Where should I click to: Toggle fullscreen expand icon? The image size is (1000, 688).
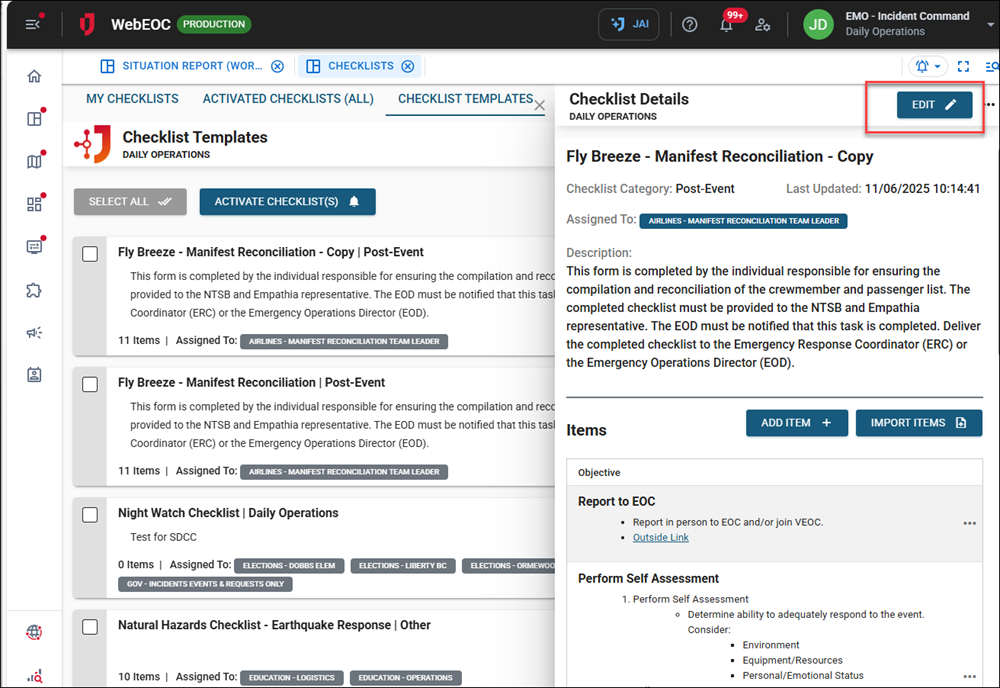[x=964, y=67]
